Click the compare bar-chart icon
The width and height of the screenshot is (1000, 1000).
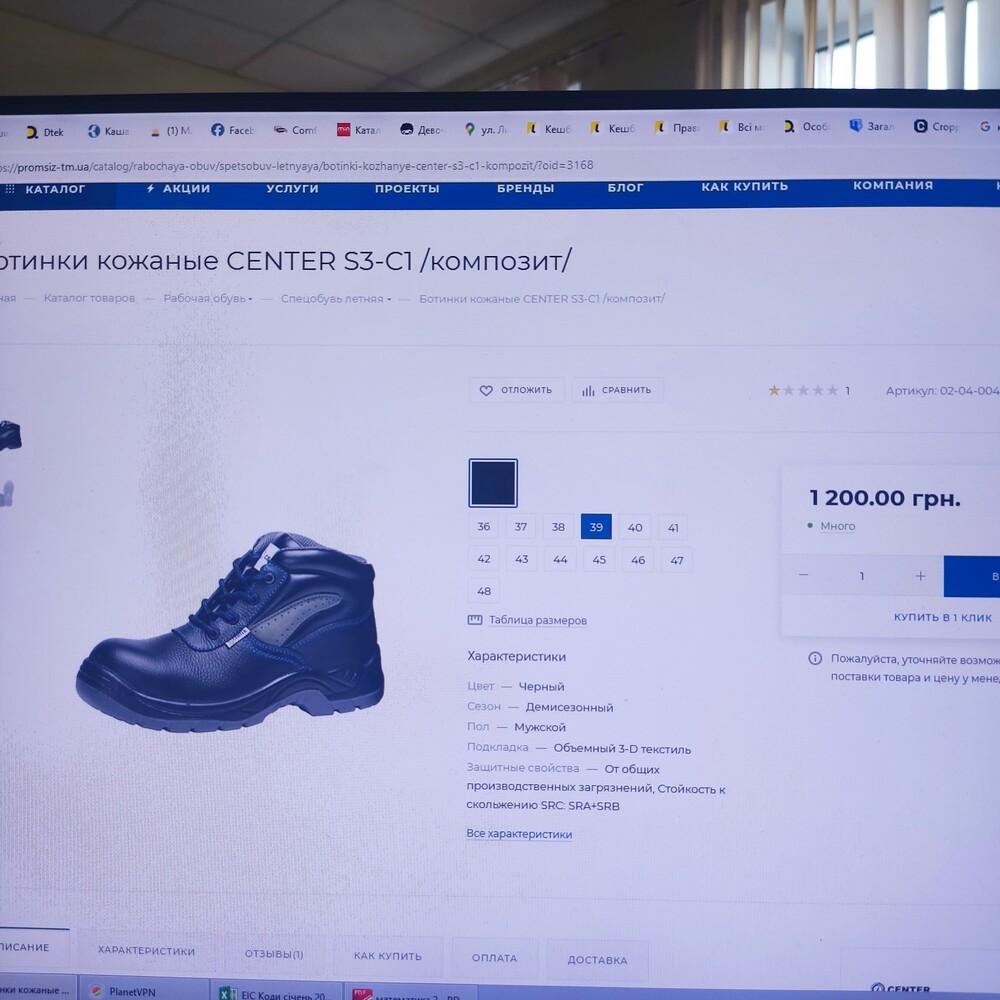coord(588,391)
